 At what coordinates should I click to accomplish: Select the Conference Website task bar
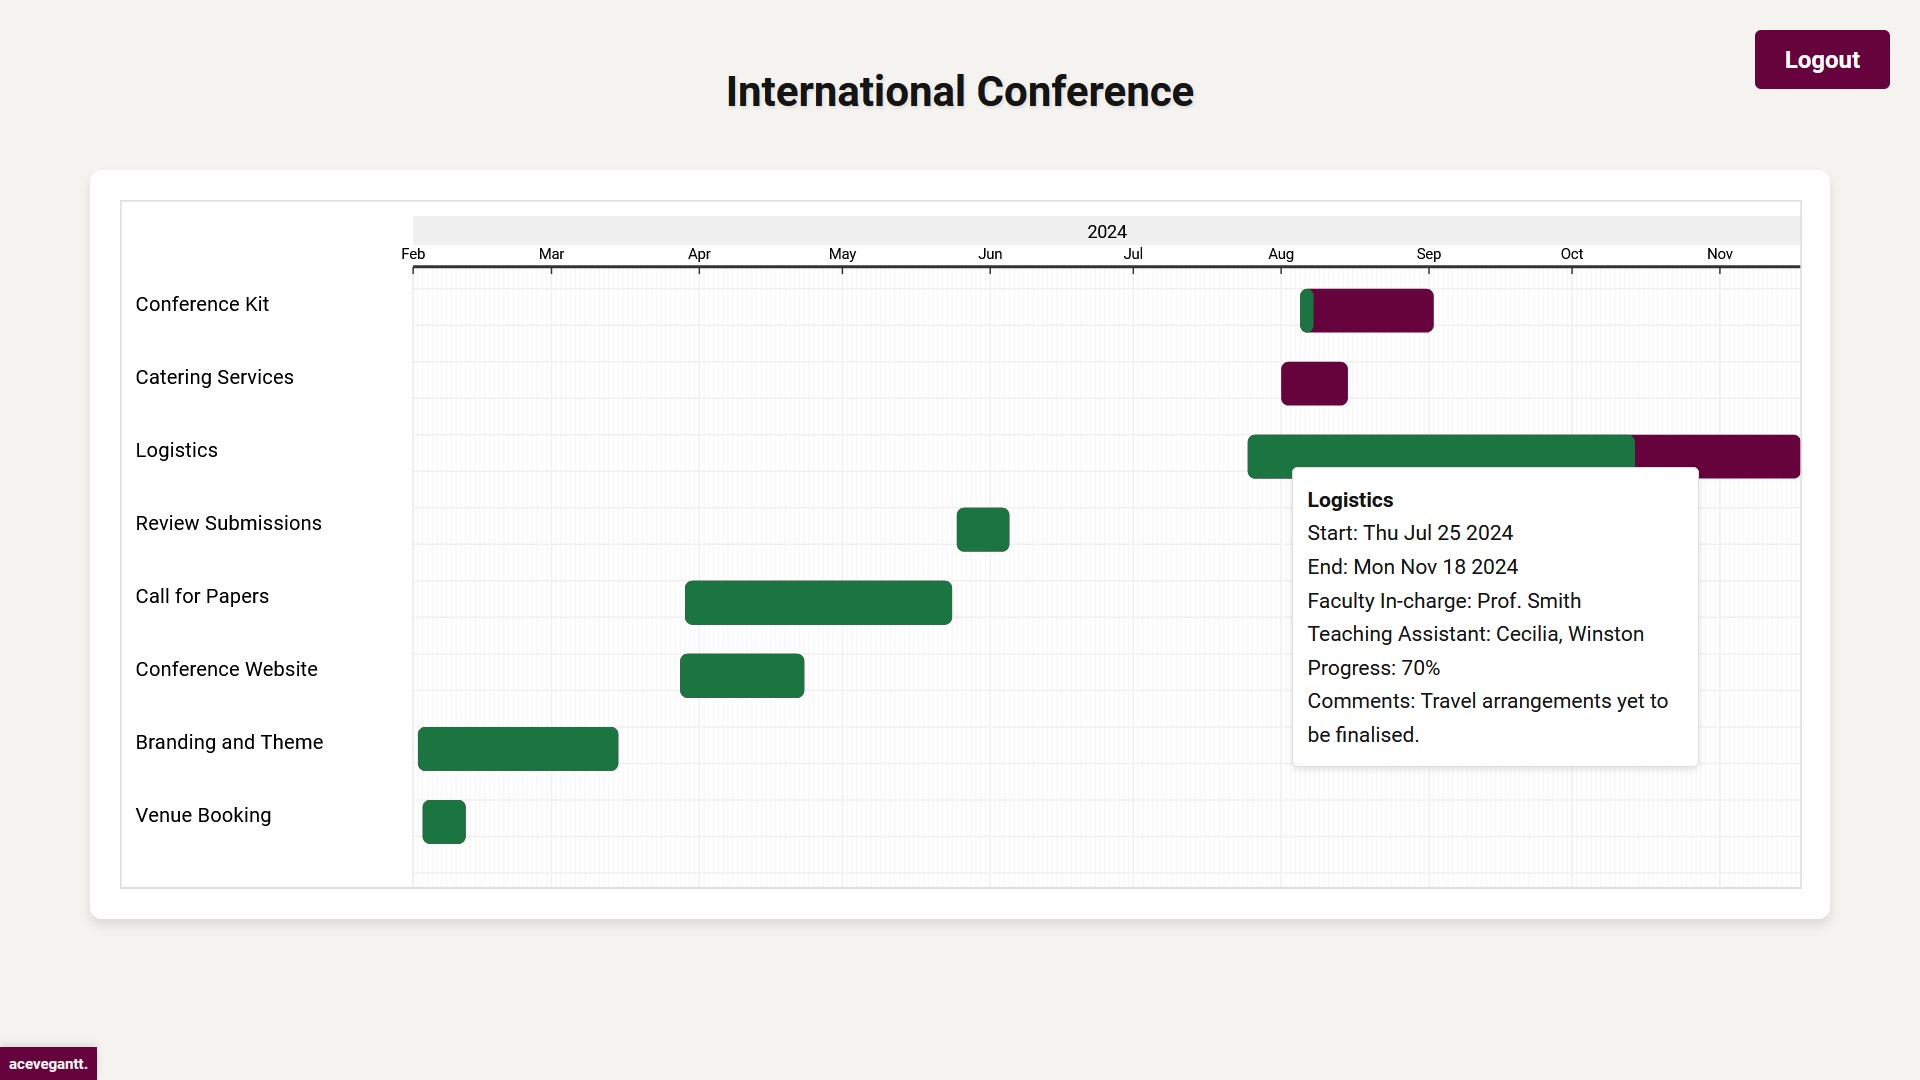pyautogui.click(x=742, y=676)
